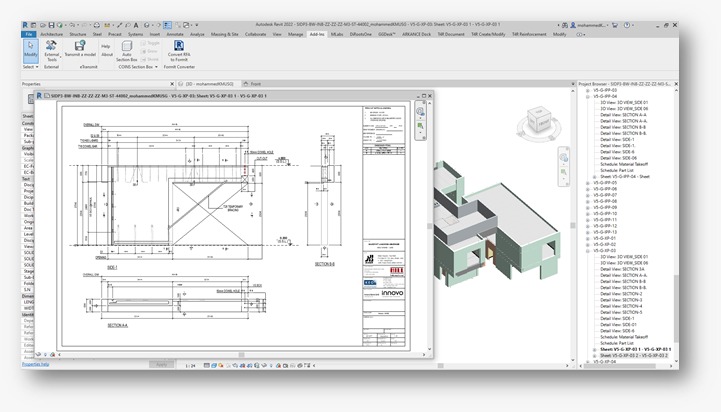Switch to Structure ribbon tab

click(x=78, y=34)
